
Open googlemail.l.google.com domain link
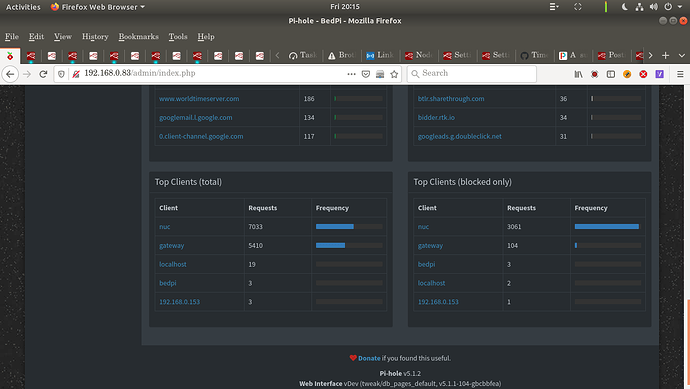point(196,117)
